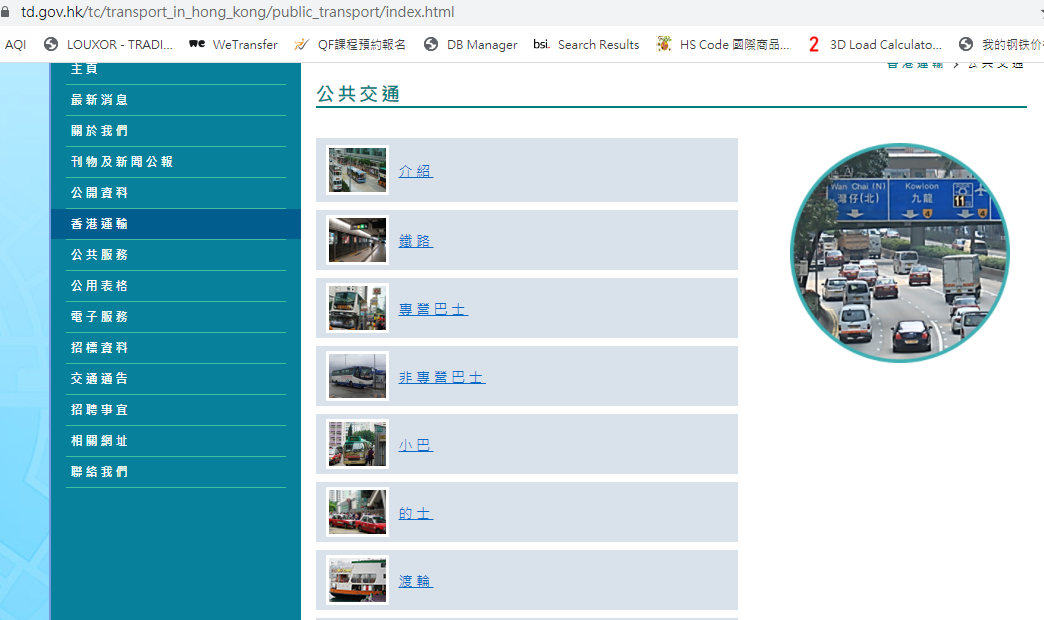Click the coach thumbnail beside 非專營巴士
1044x620 pixels.
pos(358,376)
